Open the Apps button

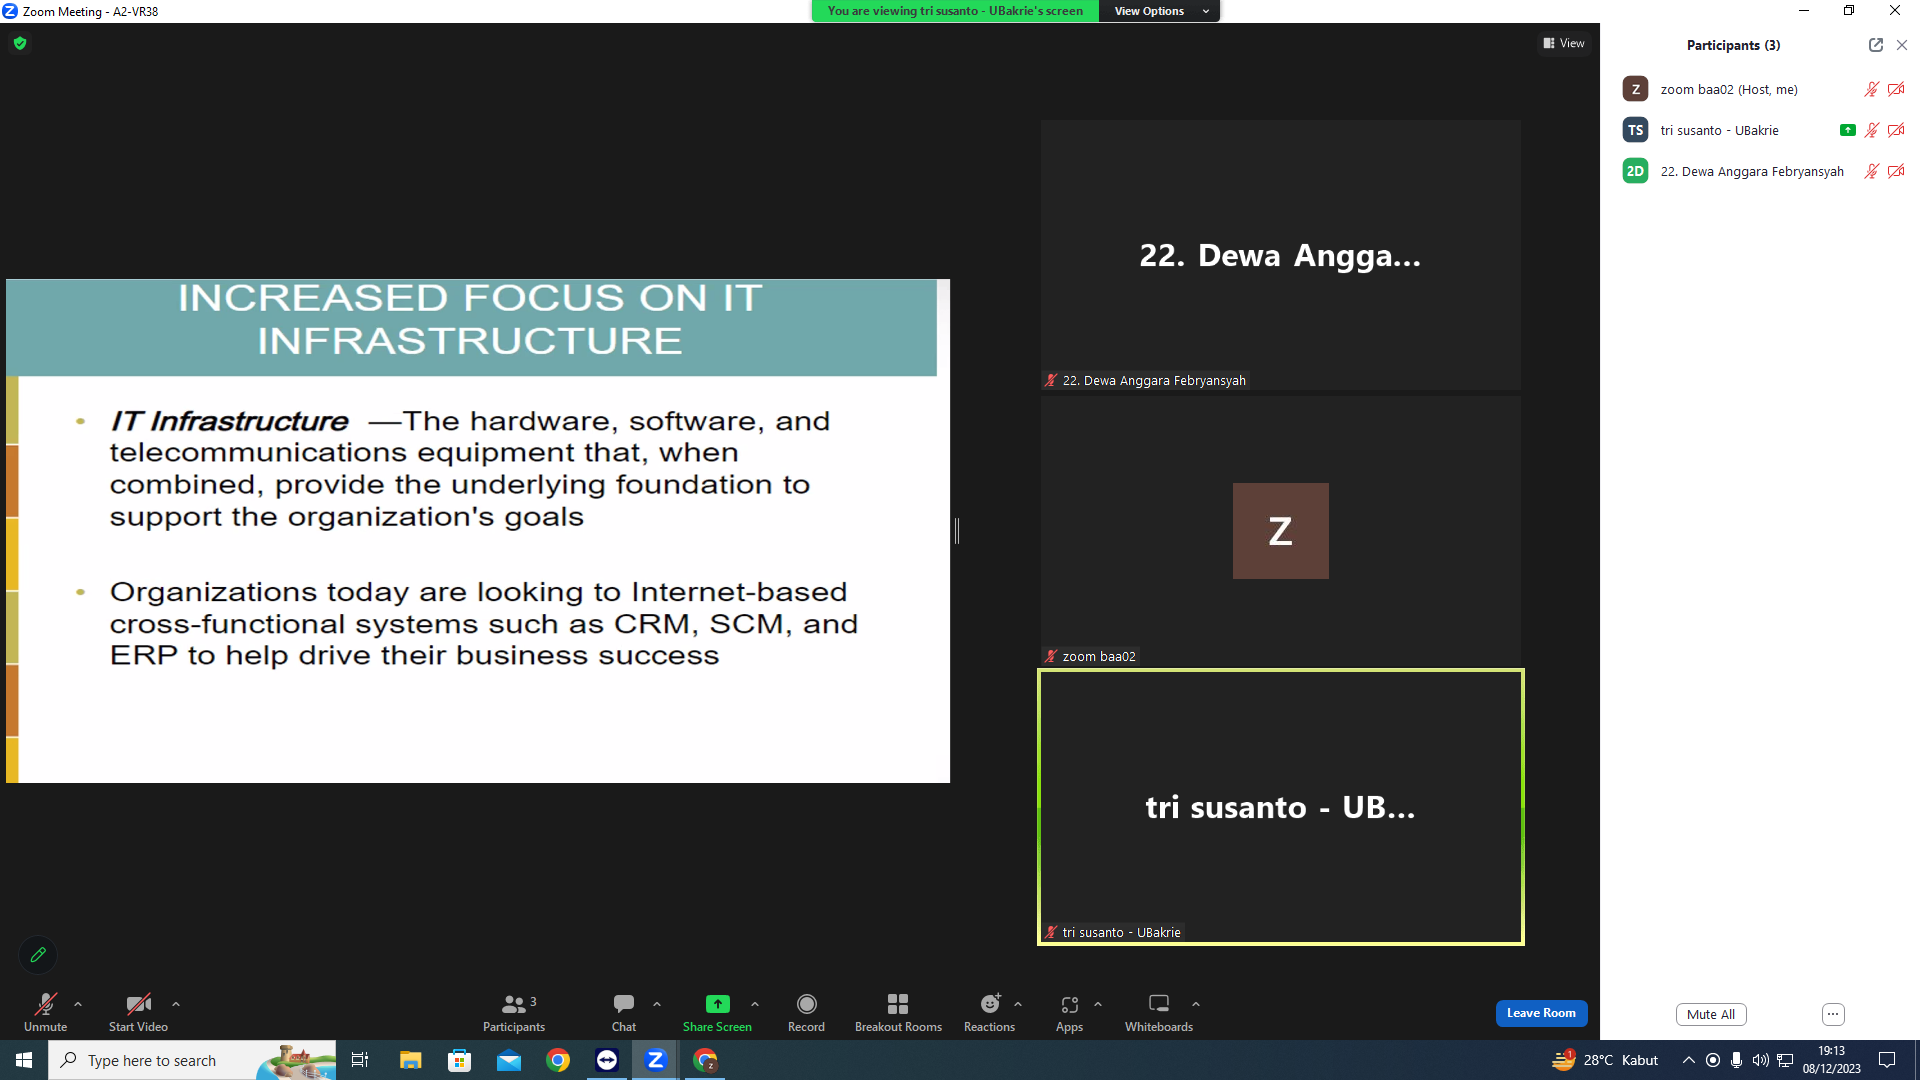tap(1069, 1012)
